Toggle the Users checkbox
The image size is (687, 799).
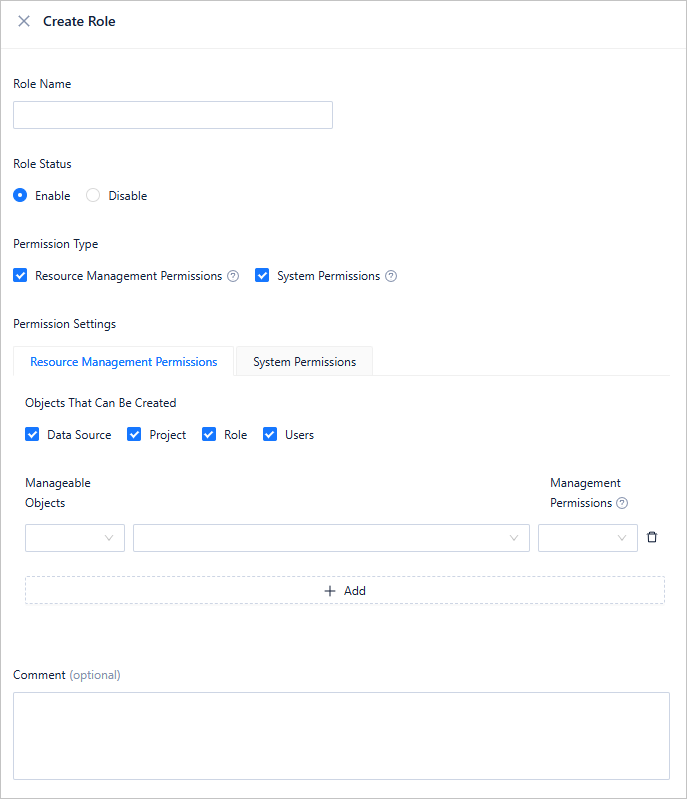tap(270, 434)
